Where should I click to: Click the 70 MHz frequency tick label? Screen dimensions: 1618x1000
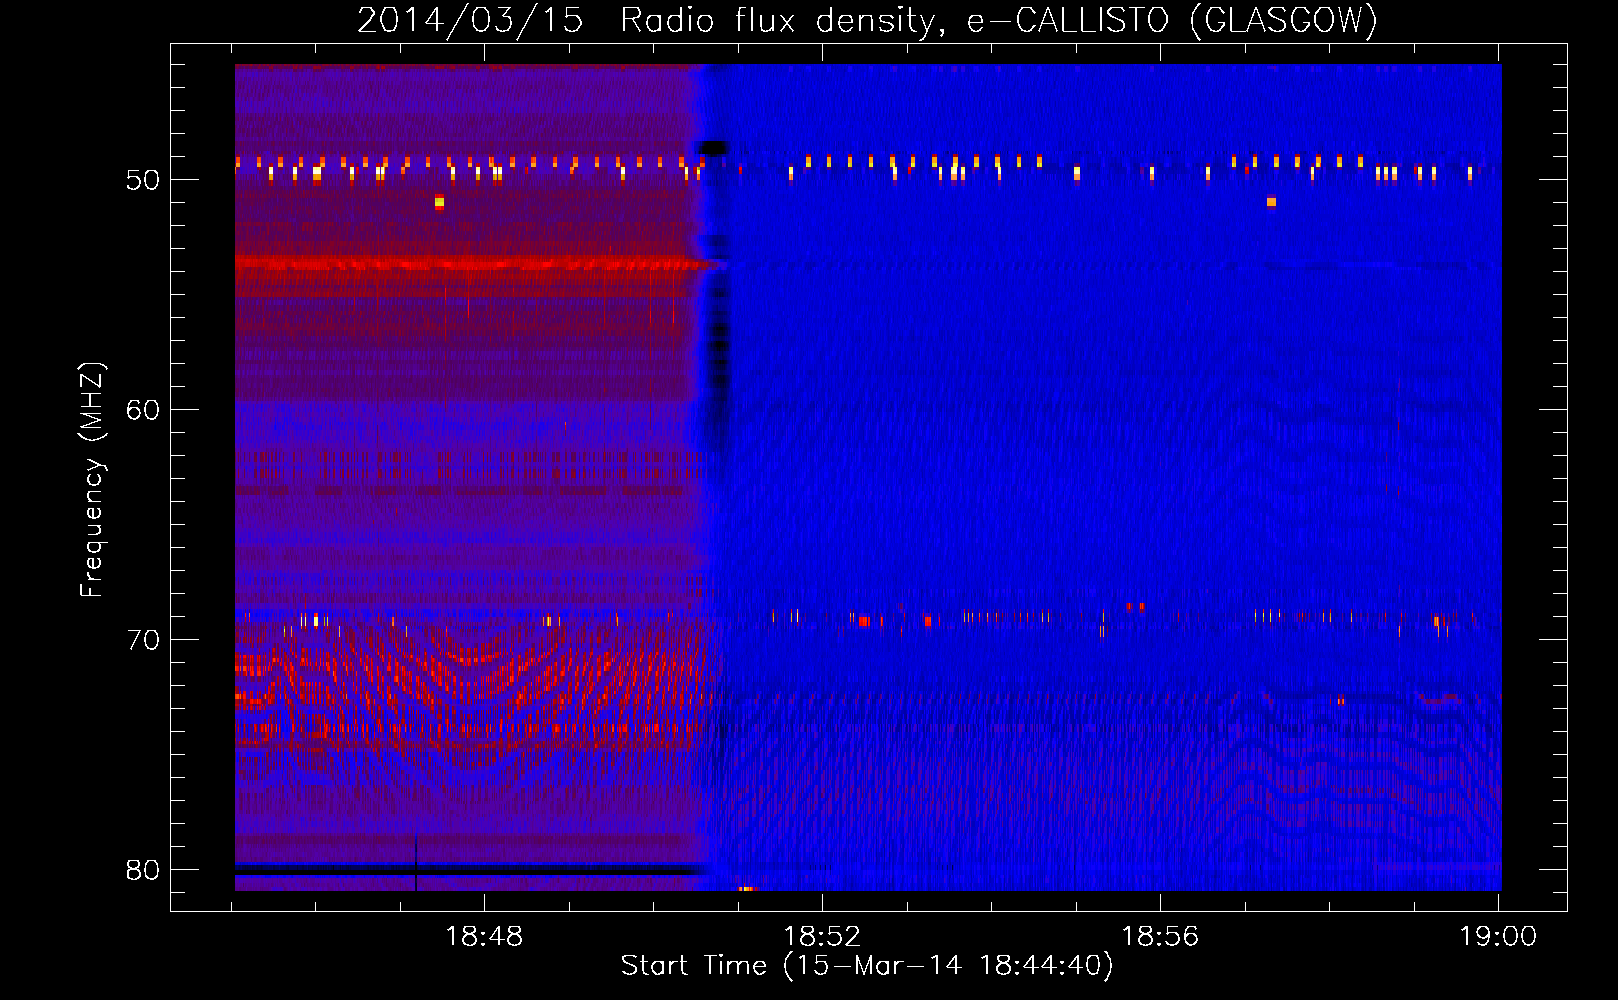143,640
